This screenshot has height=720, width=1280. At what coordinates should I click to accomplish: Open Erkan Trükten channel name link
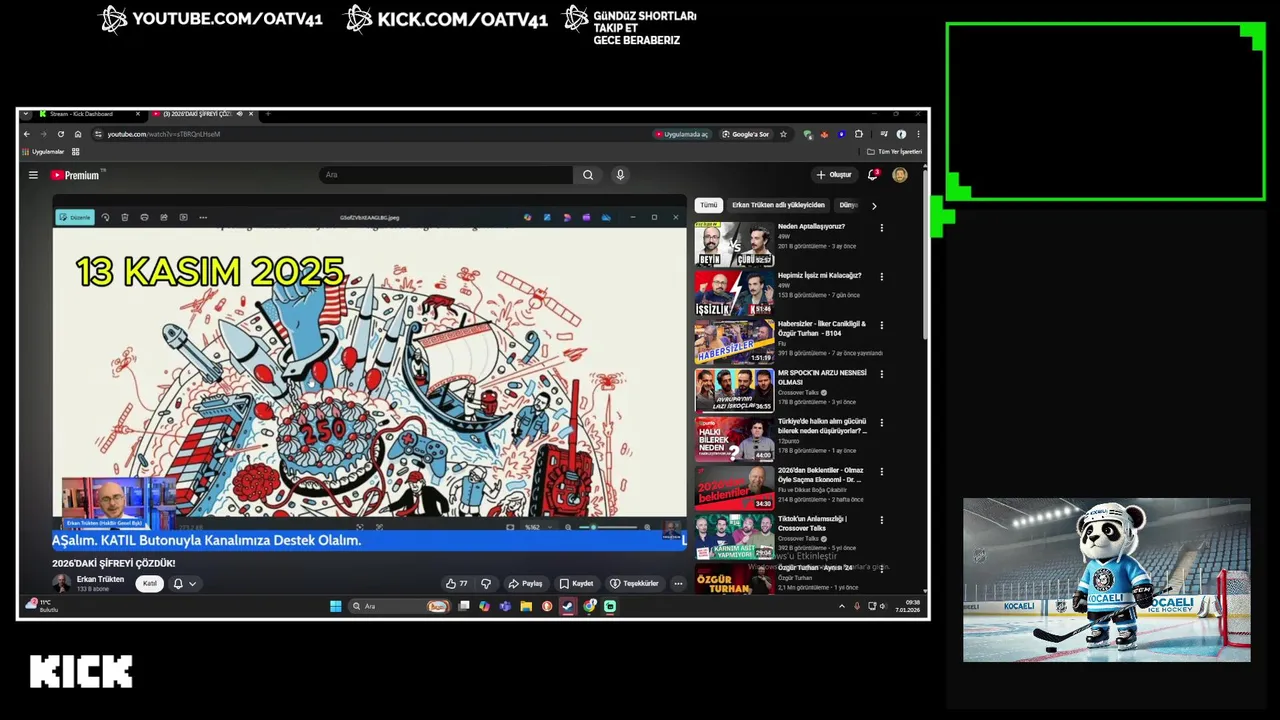(x=100, y=579)
